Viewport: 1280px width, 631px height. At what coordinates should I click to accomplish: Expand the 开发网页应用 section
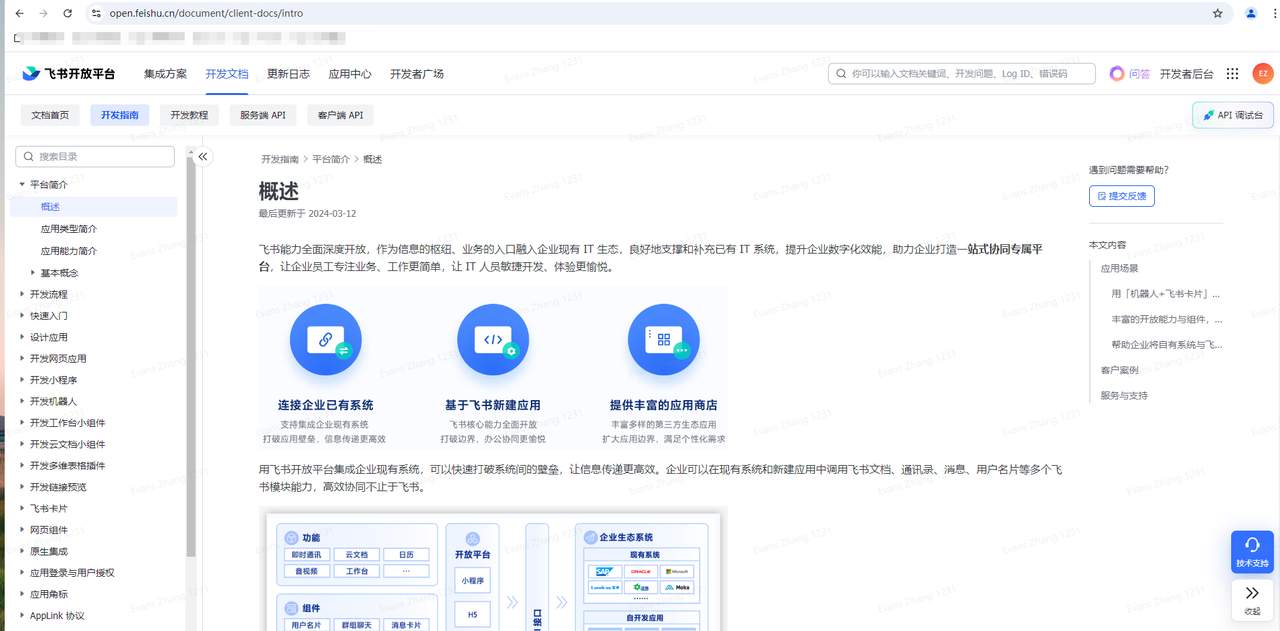coord(22,358)
